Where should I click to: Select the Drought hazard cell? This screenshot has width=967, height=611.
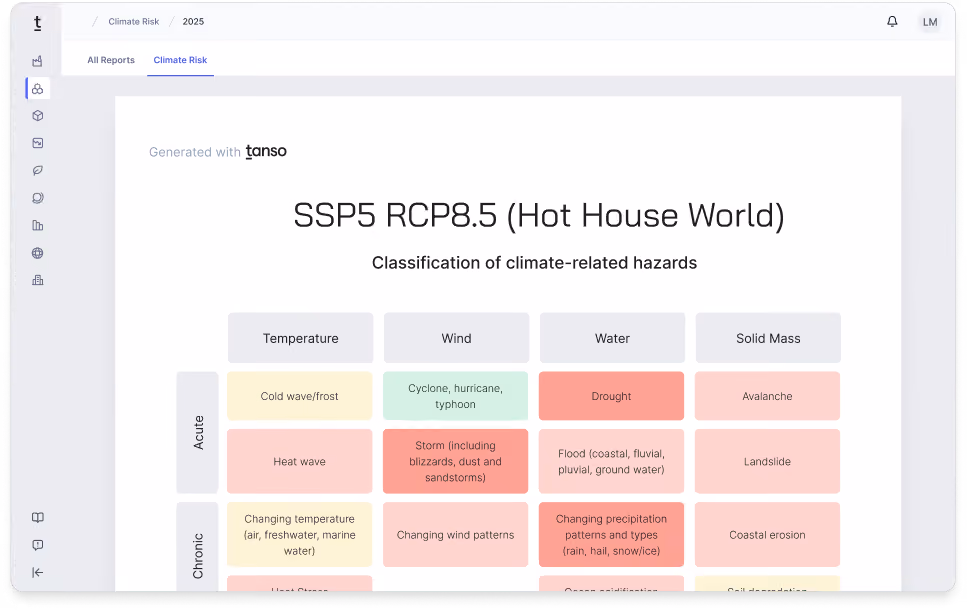pos(611,396)
